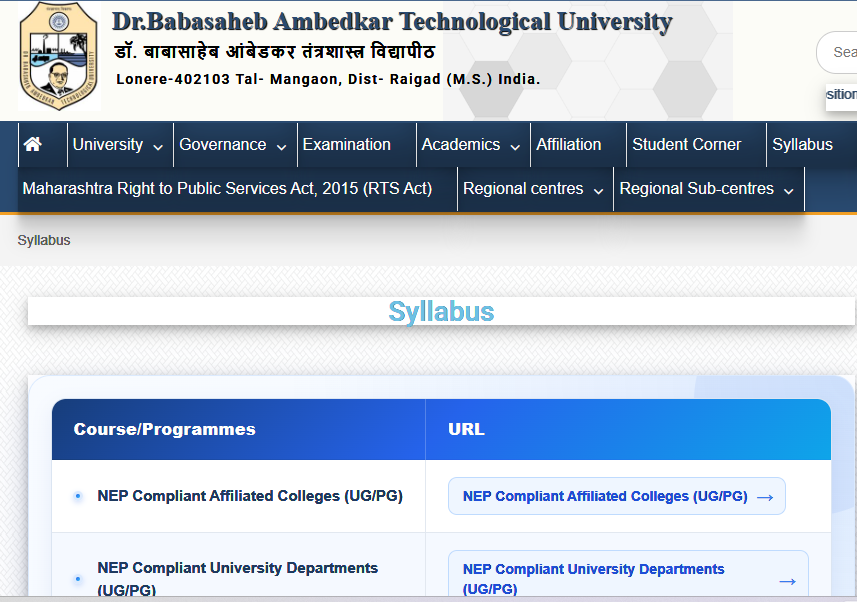Click the large Syllabus page heading
The width and height of the screenshot is (857, 602).
(441, 312)
